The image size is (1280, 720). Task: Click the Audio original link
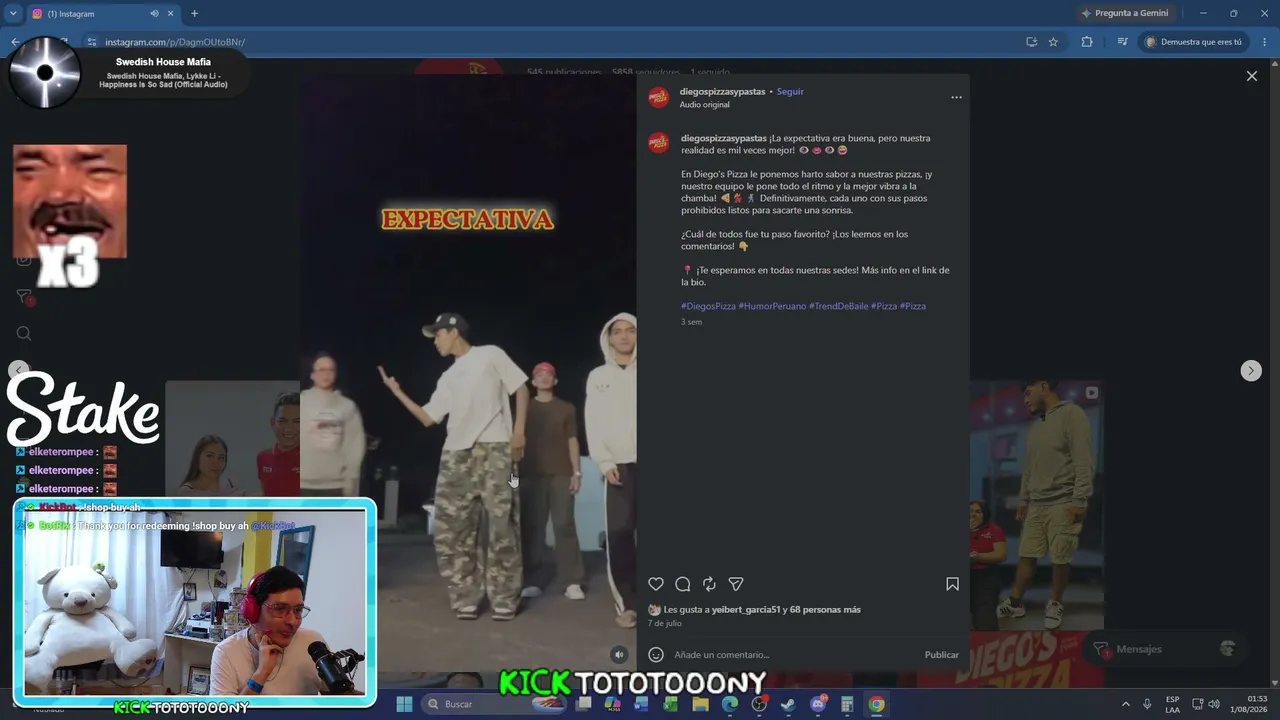[704, 105]
